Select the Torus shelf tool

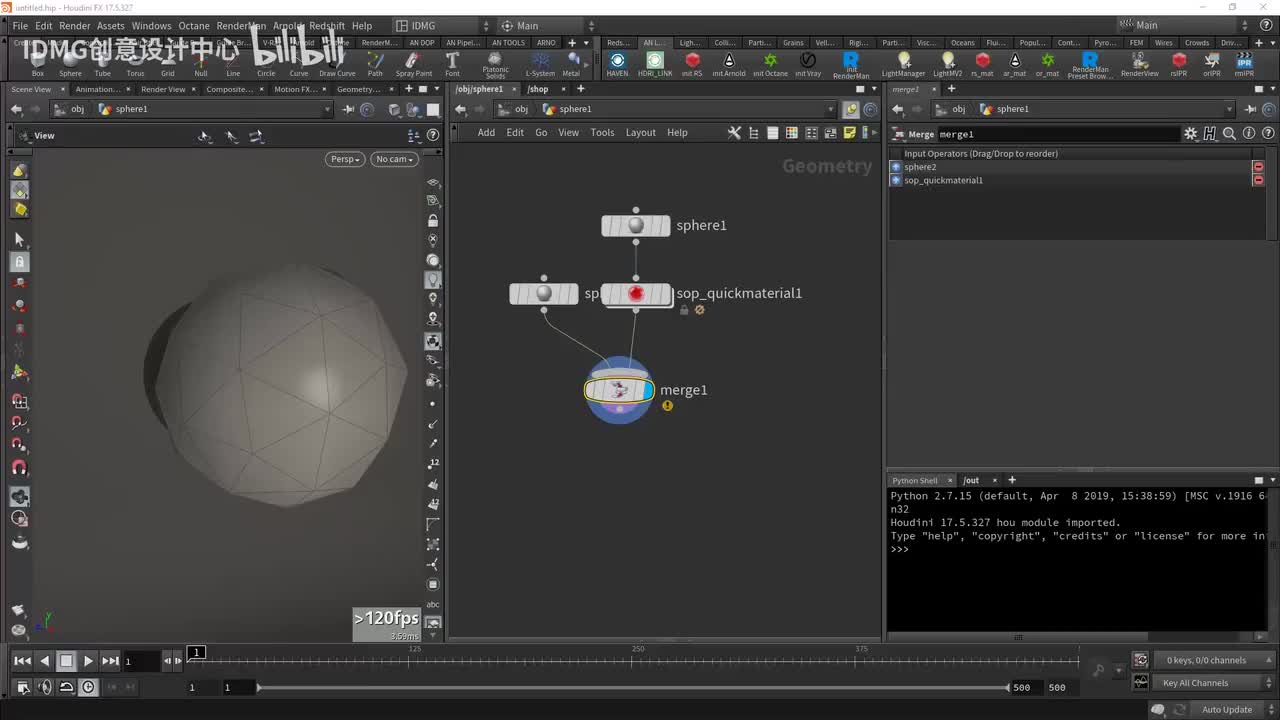(x=135, y=64)
